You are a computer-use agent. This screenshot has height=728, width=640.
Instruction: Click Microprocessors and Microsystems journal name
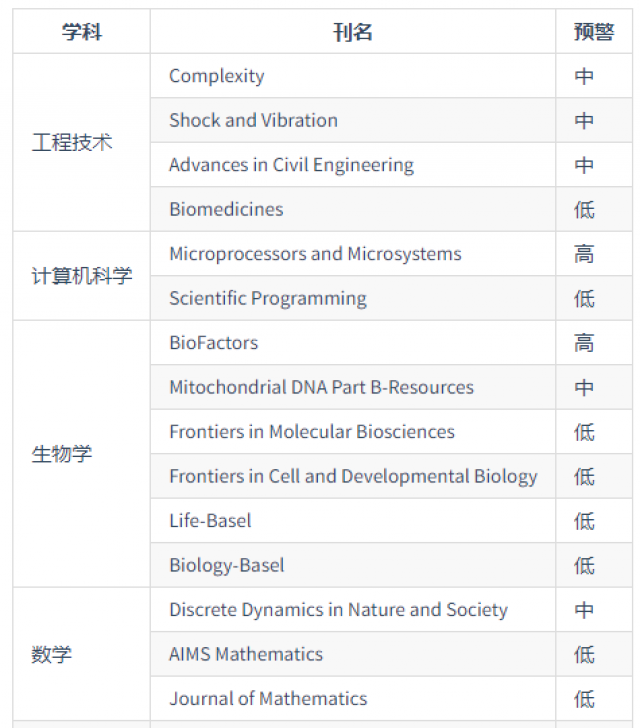tap(315, 254)
